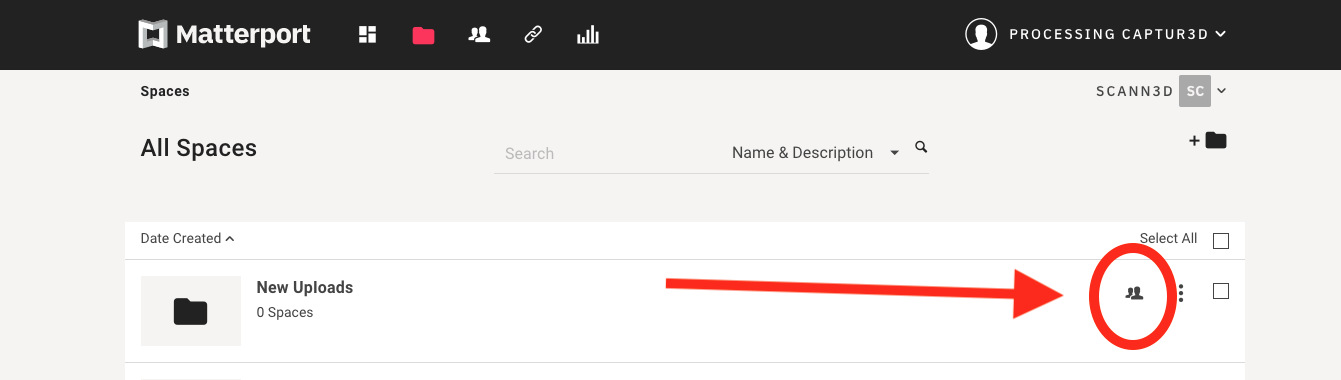The width and height of the screenshot is (1341, 380).
Task: Click the Search input field
Action: tap(610, 153)
